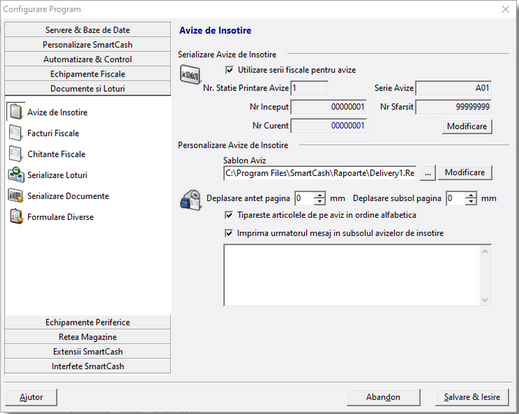519x414 pixels.
Task: Expand Personalizare SmartCash section
Action: pyautogui.click(x=88, y=44)
